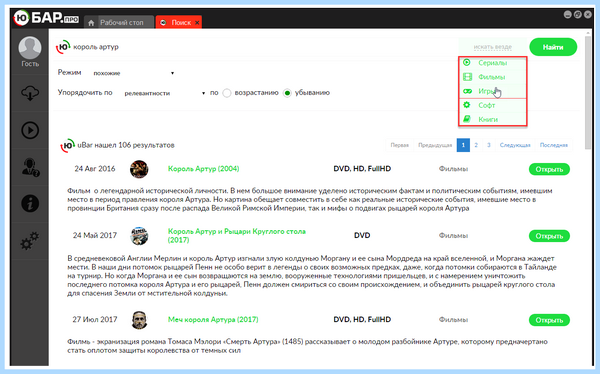Open Король Артур и Рыцари Круглого стола result

point(549,236)
